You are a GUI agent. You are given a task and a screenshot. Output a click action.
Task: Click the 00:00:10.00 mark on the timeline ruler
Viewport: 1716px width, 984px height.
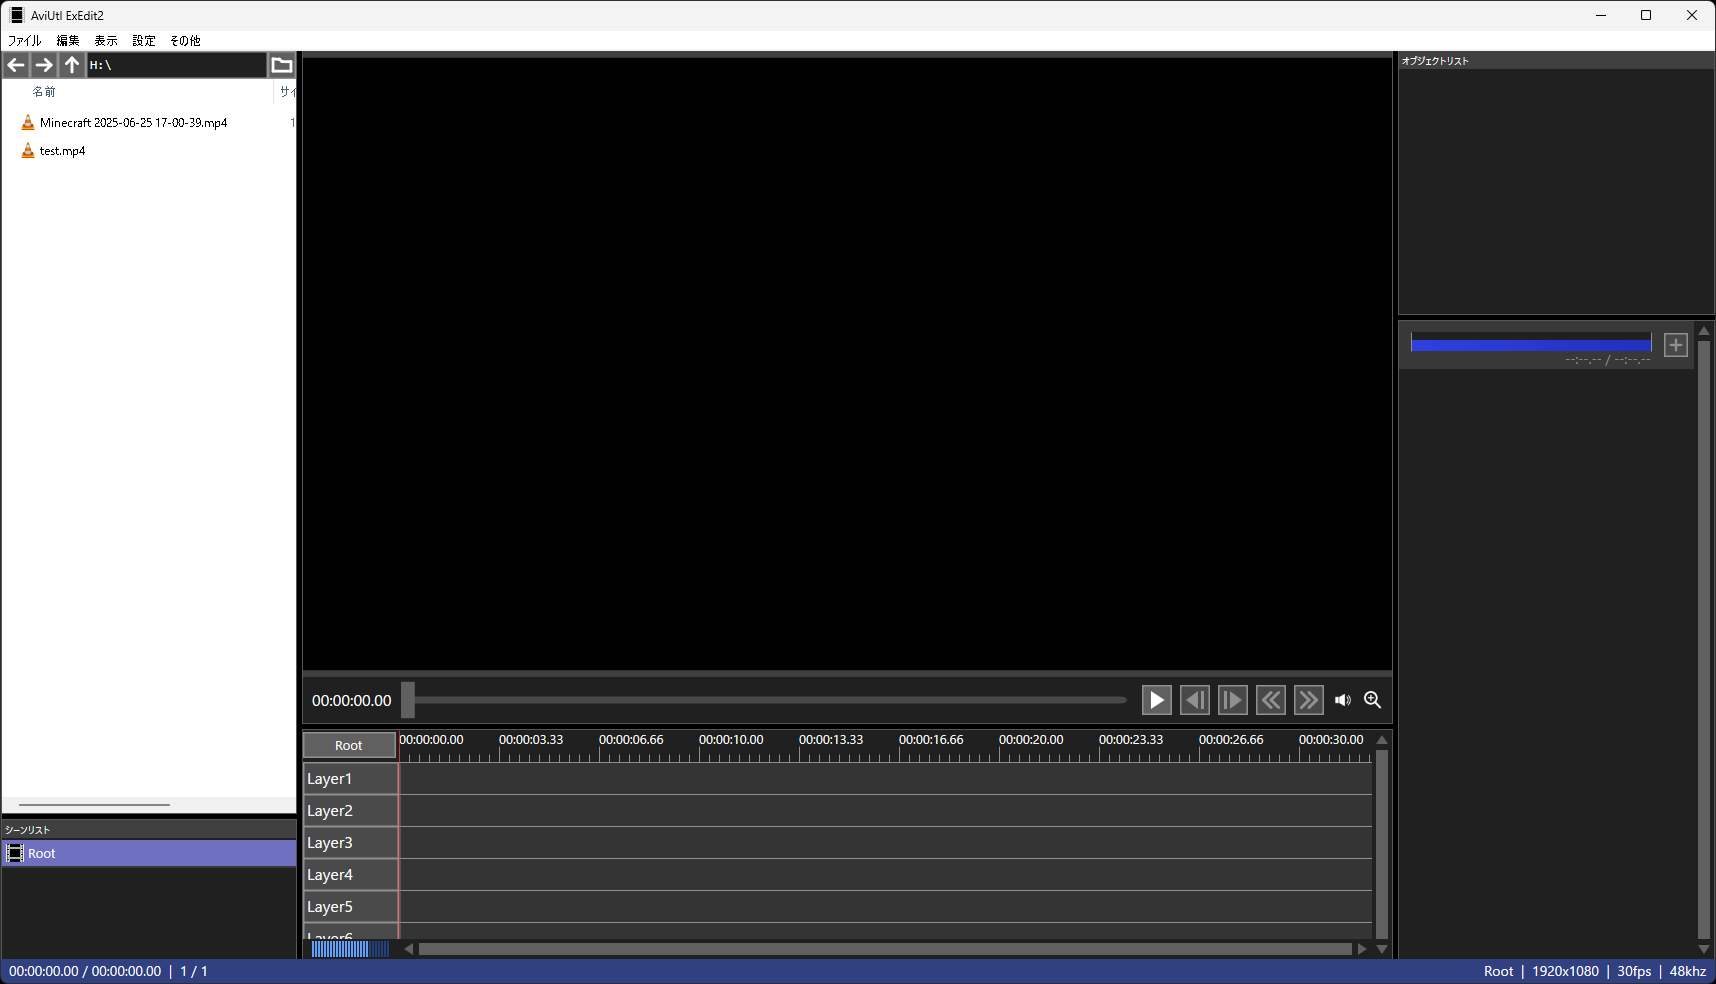tap(731, 740)
